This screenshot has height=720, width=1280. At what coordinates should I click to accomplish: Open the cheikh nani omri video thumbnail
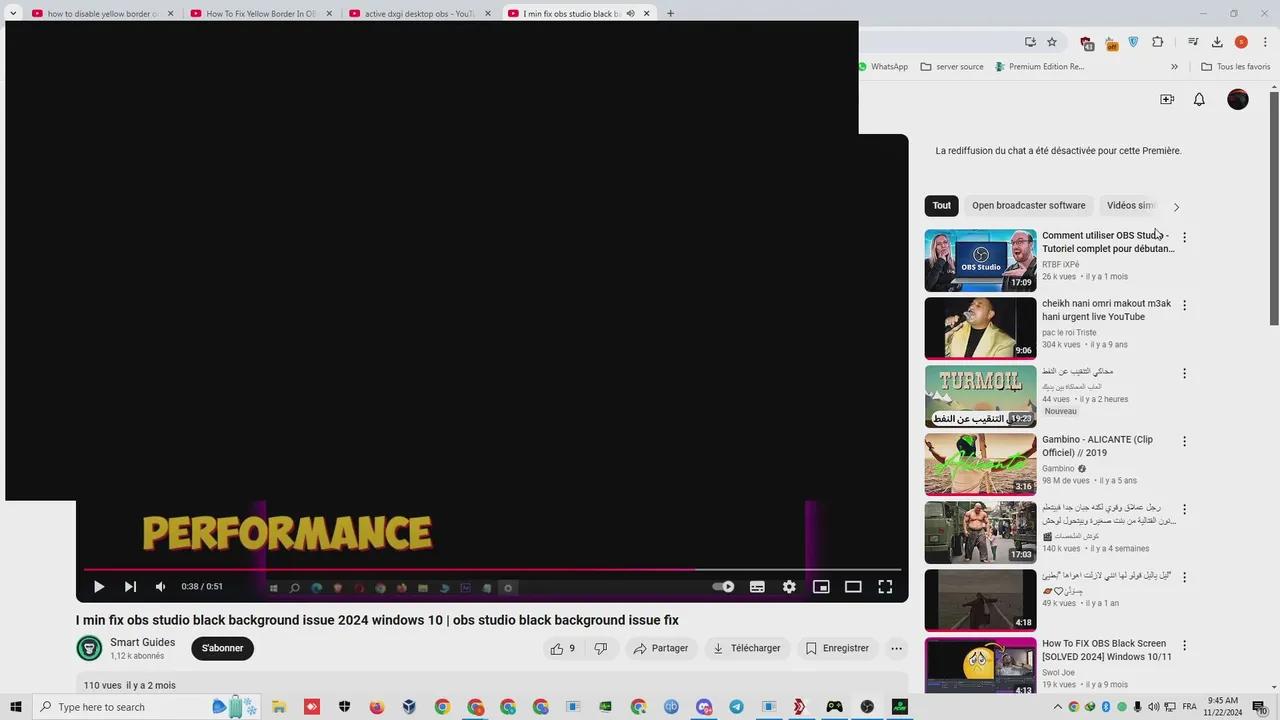click(x=980, y=328)
